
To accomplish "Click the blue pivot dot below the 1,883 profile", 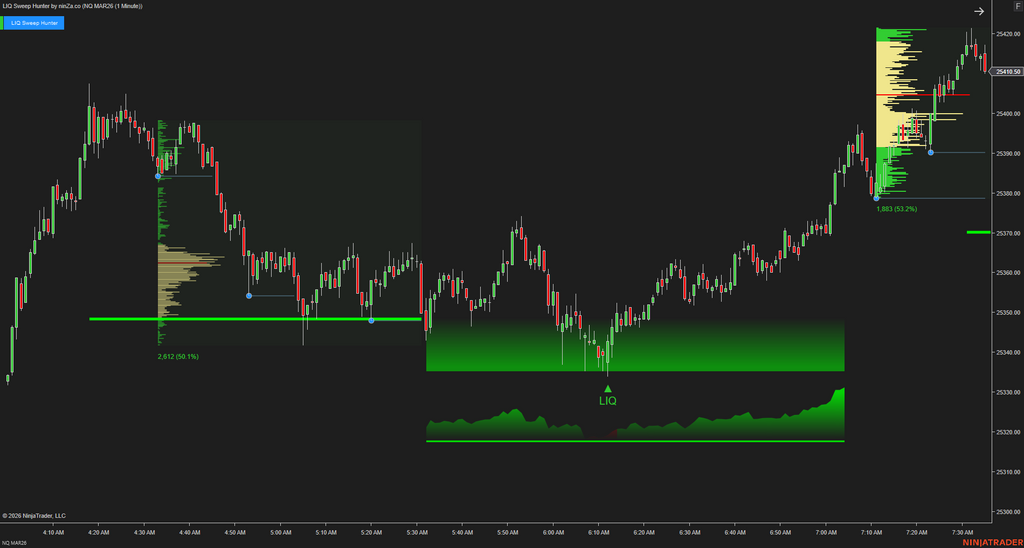I will [876, 198].
